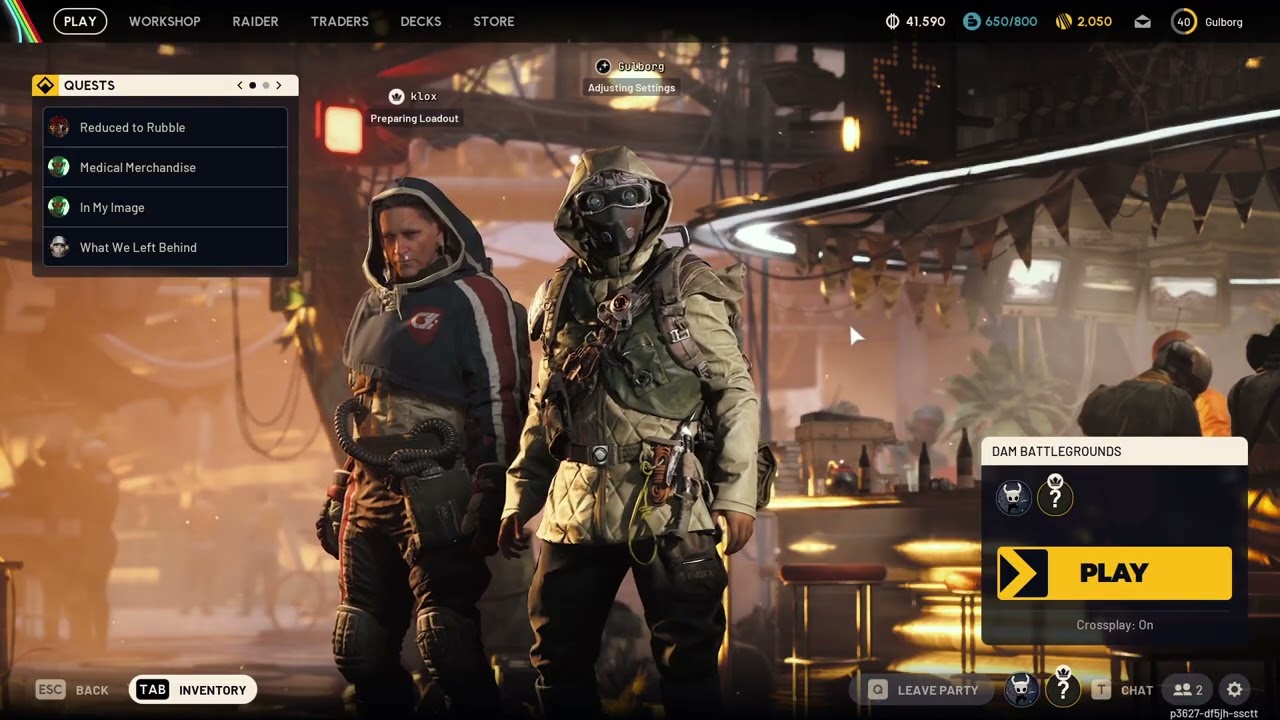
Task: Click the What We Left Behind quest title
Action: [x=139, y=247]
